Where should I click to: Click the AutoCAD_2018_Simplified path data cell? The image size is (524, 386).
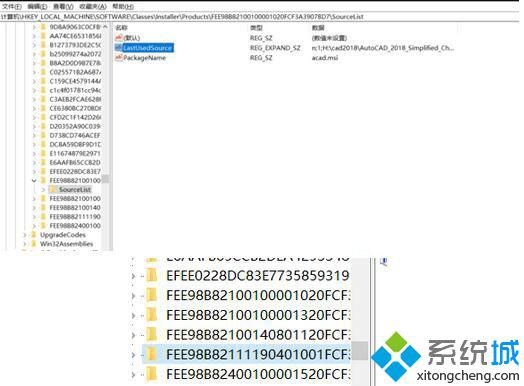tap(383, 48)
